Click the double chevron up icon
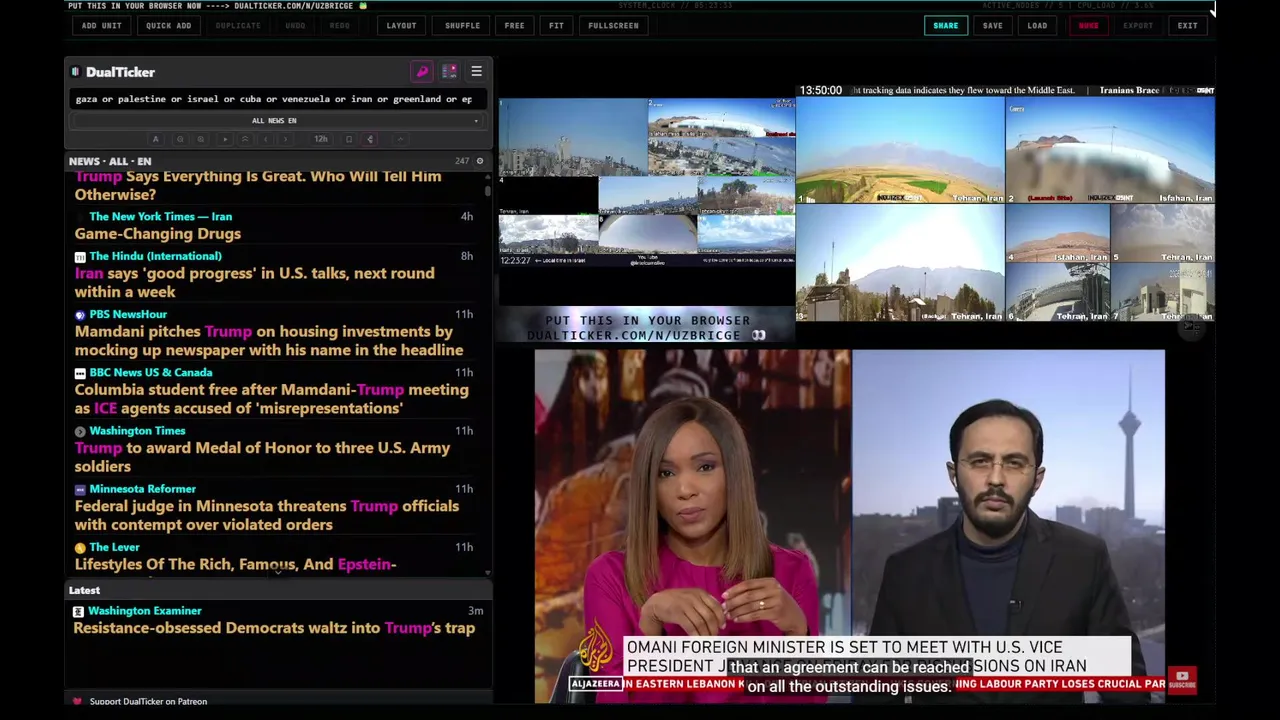Screen dimensions: 1280x720 (245, 139)
